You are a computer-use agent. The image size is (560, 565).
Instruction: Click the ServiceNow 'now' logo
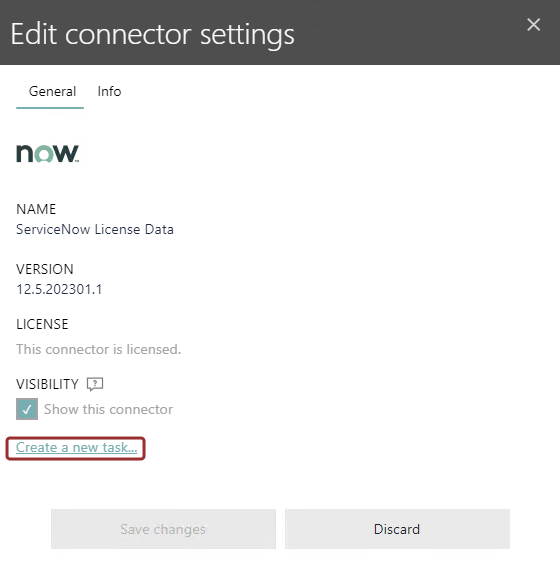pos(48,153)
